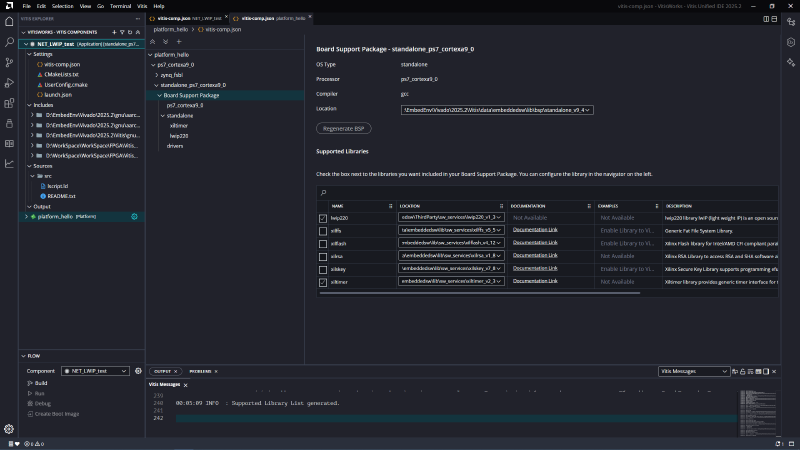Click the plus icon in the platform navigator toolbar
The height and width of the screenshot is (450, 800).
[x=179, y=42]
